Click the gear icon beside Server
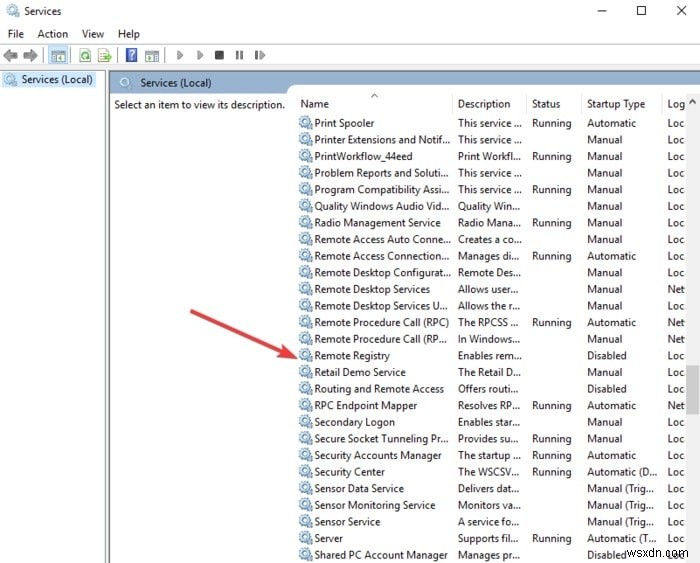 pos(305,538)
